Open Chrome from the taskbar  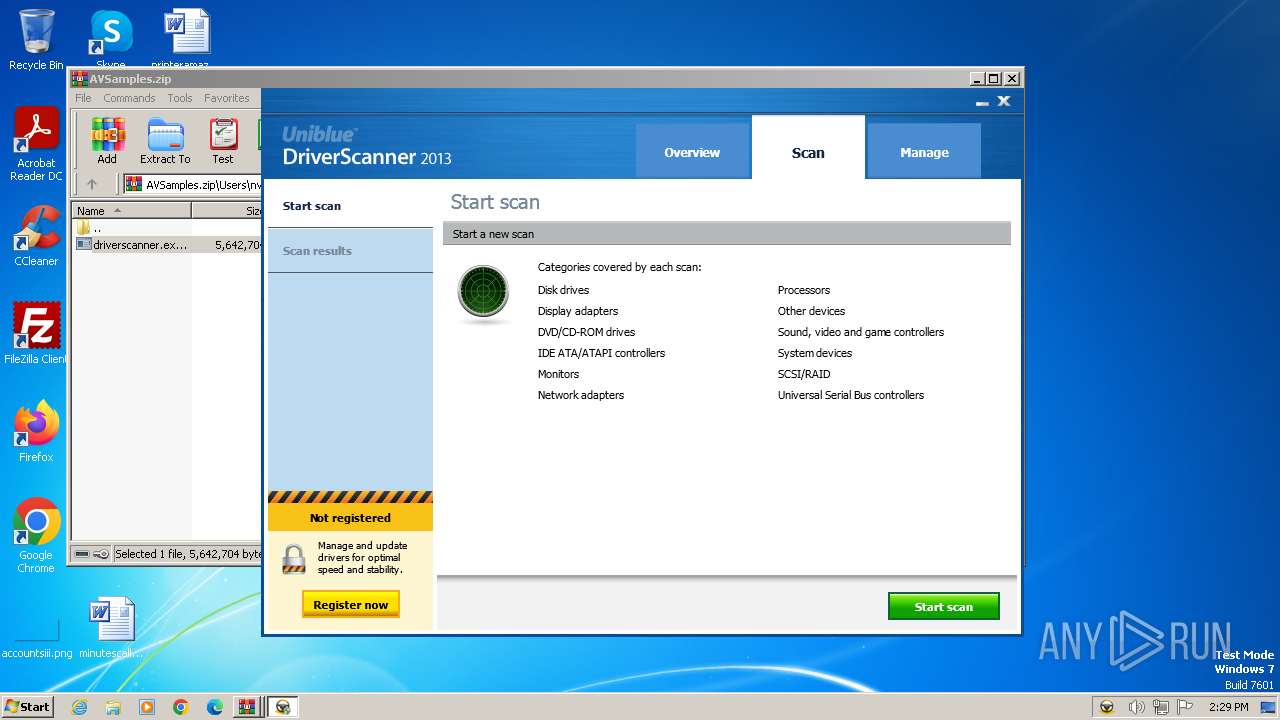click(181, 707)
